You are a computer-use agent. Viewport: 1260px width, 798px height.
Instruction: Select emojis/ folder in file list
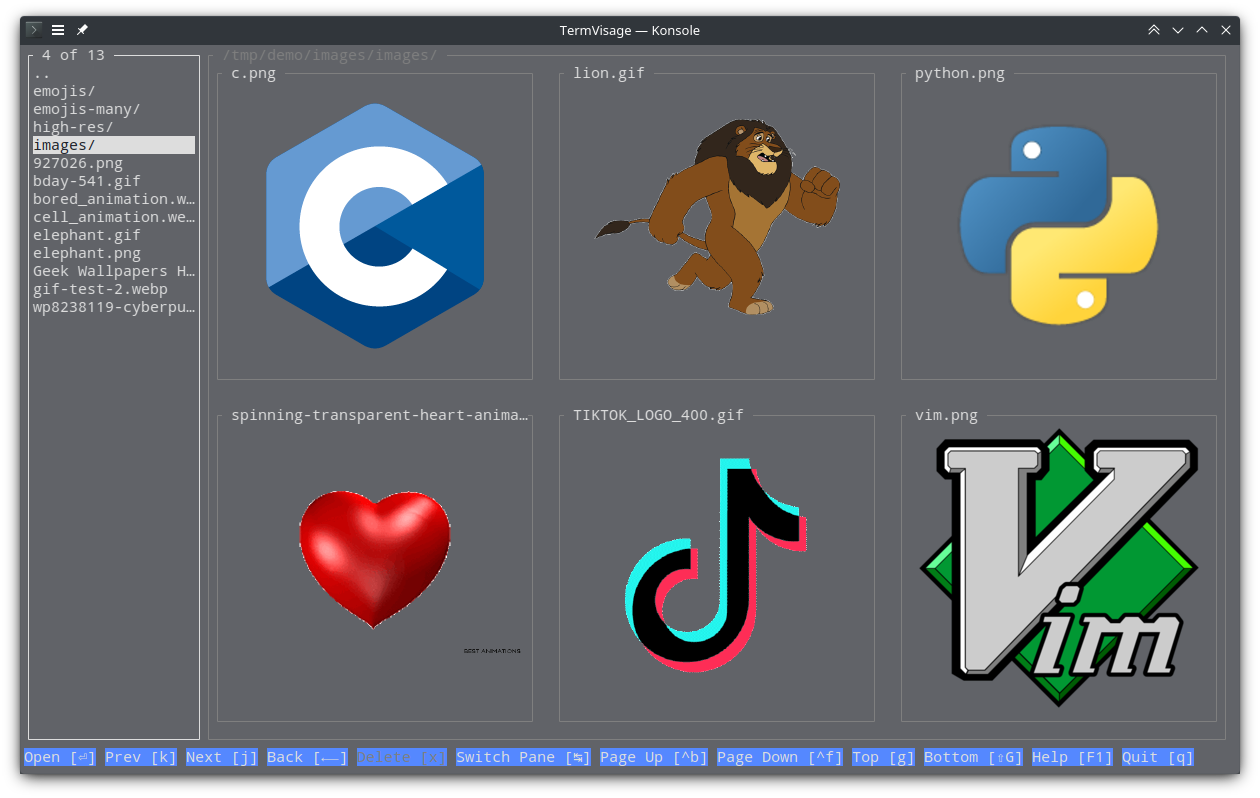click(114, 91)
